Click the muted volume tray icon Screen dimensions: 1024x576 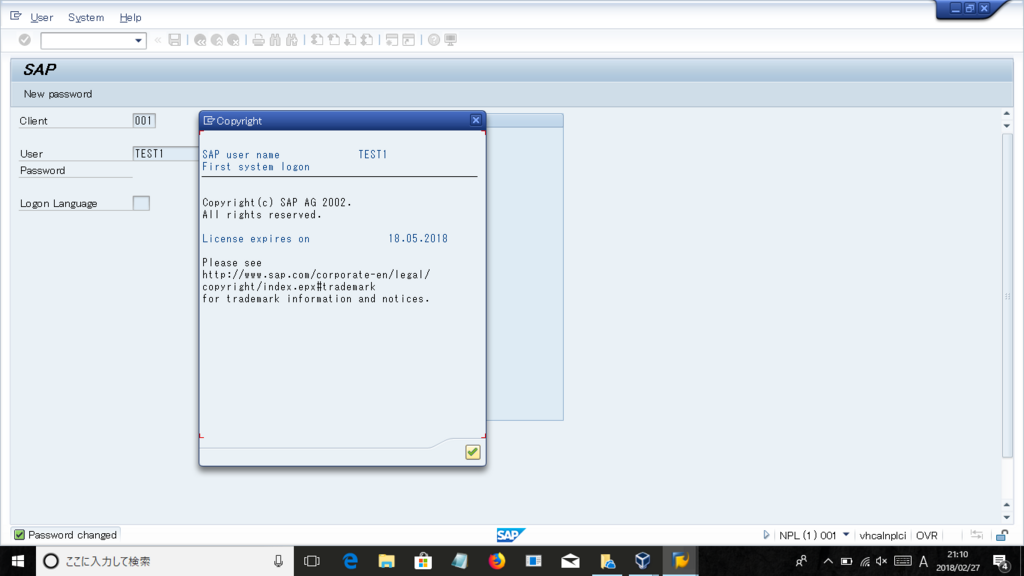click(x=882, y=561)
